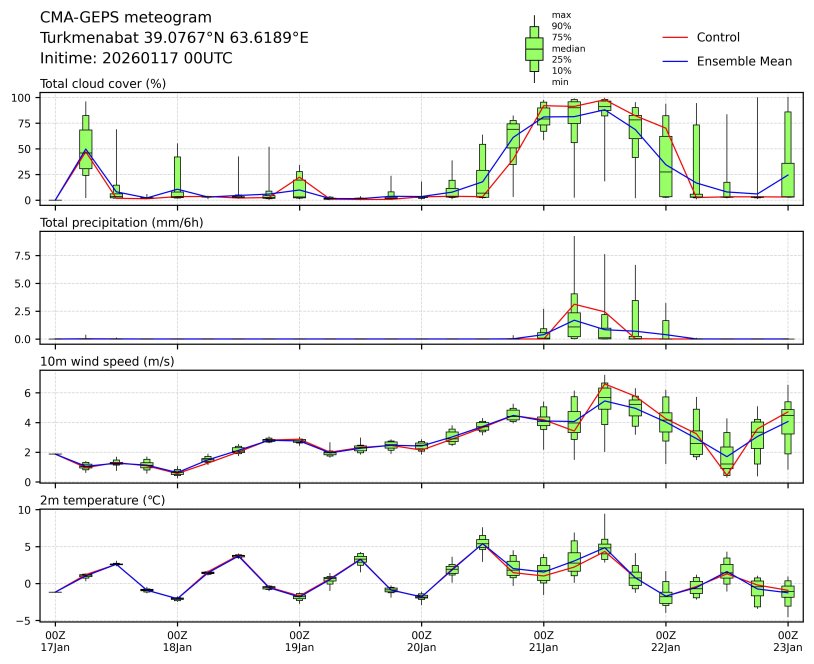The image size is (814, 664).
Task: Select the Control legend label
Action: [x=718, y=37]
